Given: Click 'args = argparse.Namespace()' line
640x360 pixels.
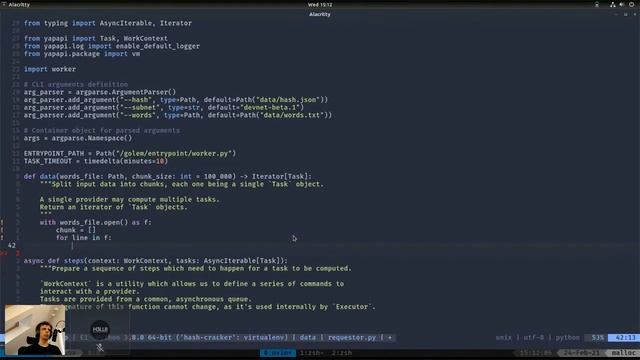Looking at the screenshot, I should 78,138.
